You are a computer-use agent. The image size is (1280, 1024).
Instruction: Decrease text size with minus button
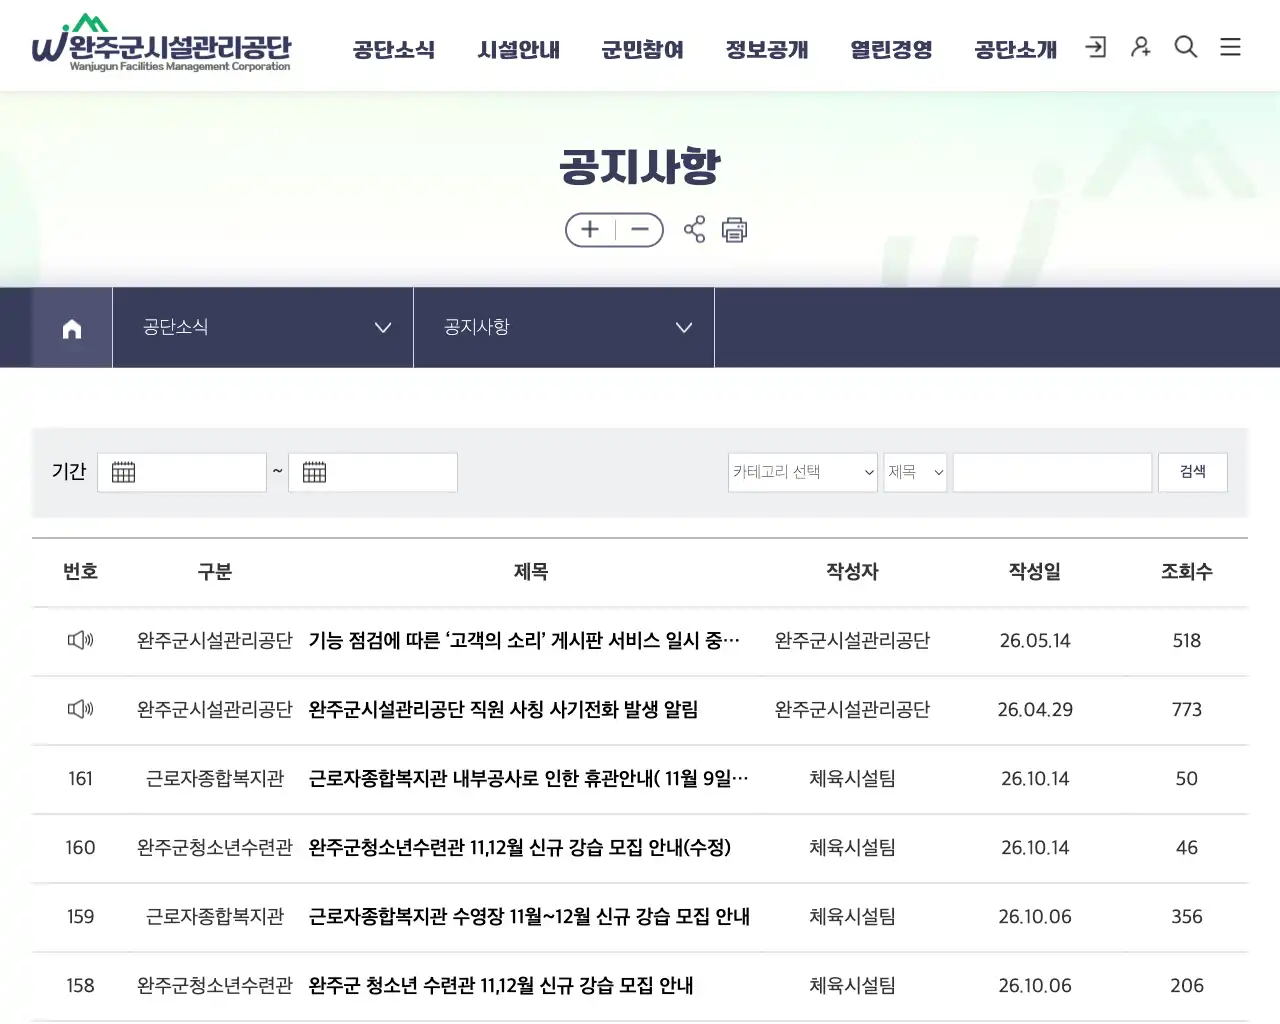click(640, 230)
